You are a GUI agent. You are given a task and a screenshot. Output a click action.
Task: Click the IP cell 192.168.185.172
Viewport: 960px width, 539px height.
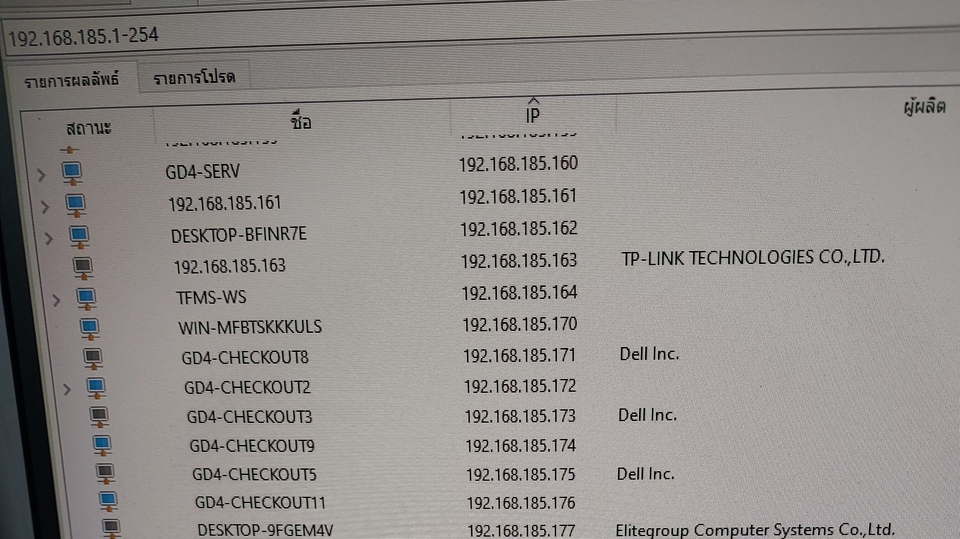(520, 386)
